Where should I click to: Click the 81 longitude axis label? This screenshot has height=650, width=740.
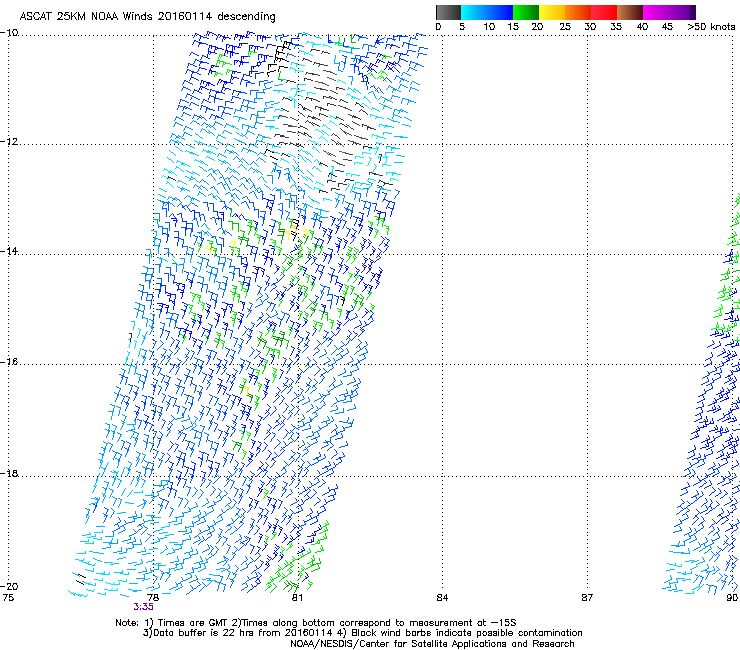click(297, 598)
